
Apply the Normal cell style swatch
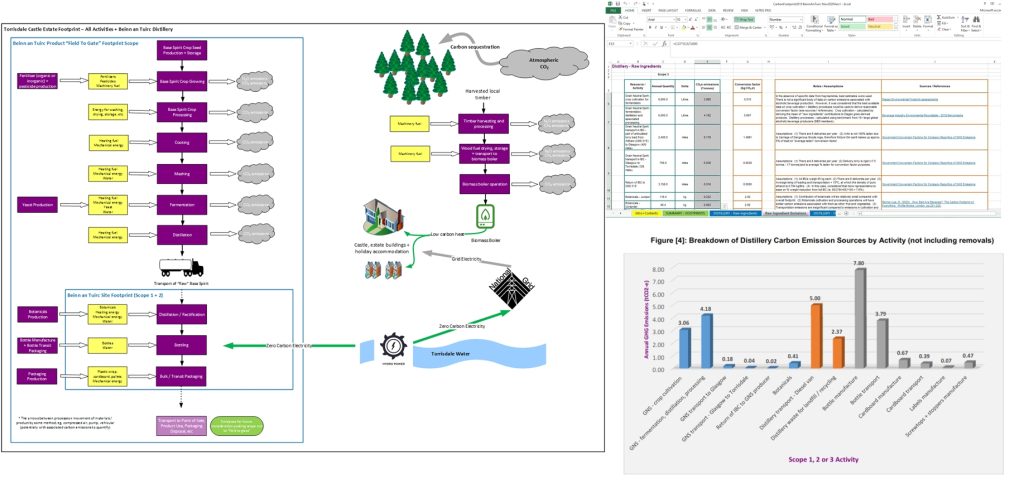852,19
